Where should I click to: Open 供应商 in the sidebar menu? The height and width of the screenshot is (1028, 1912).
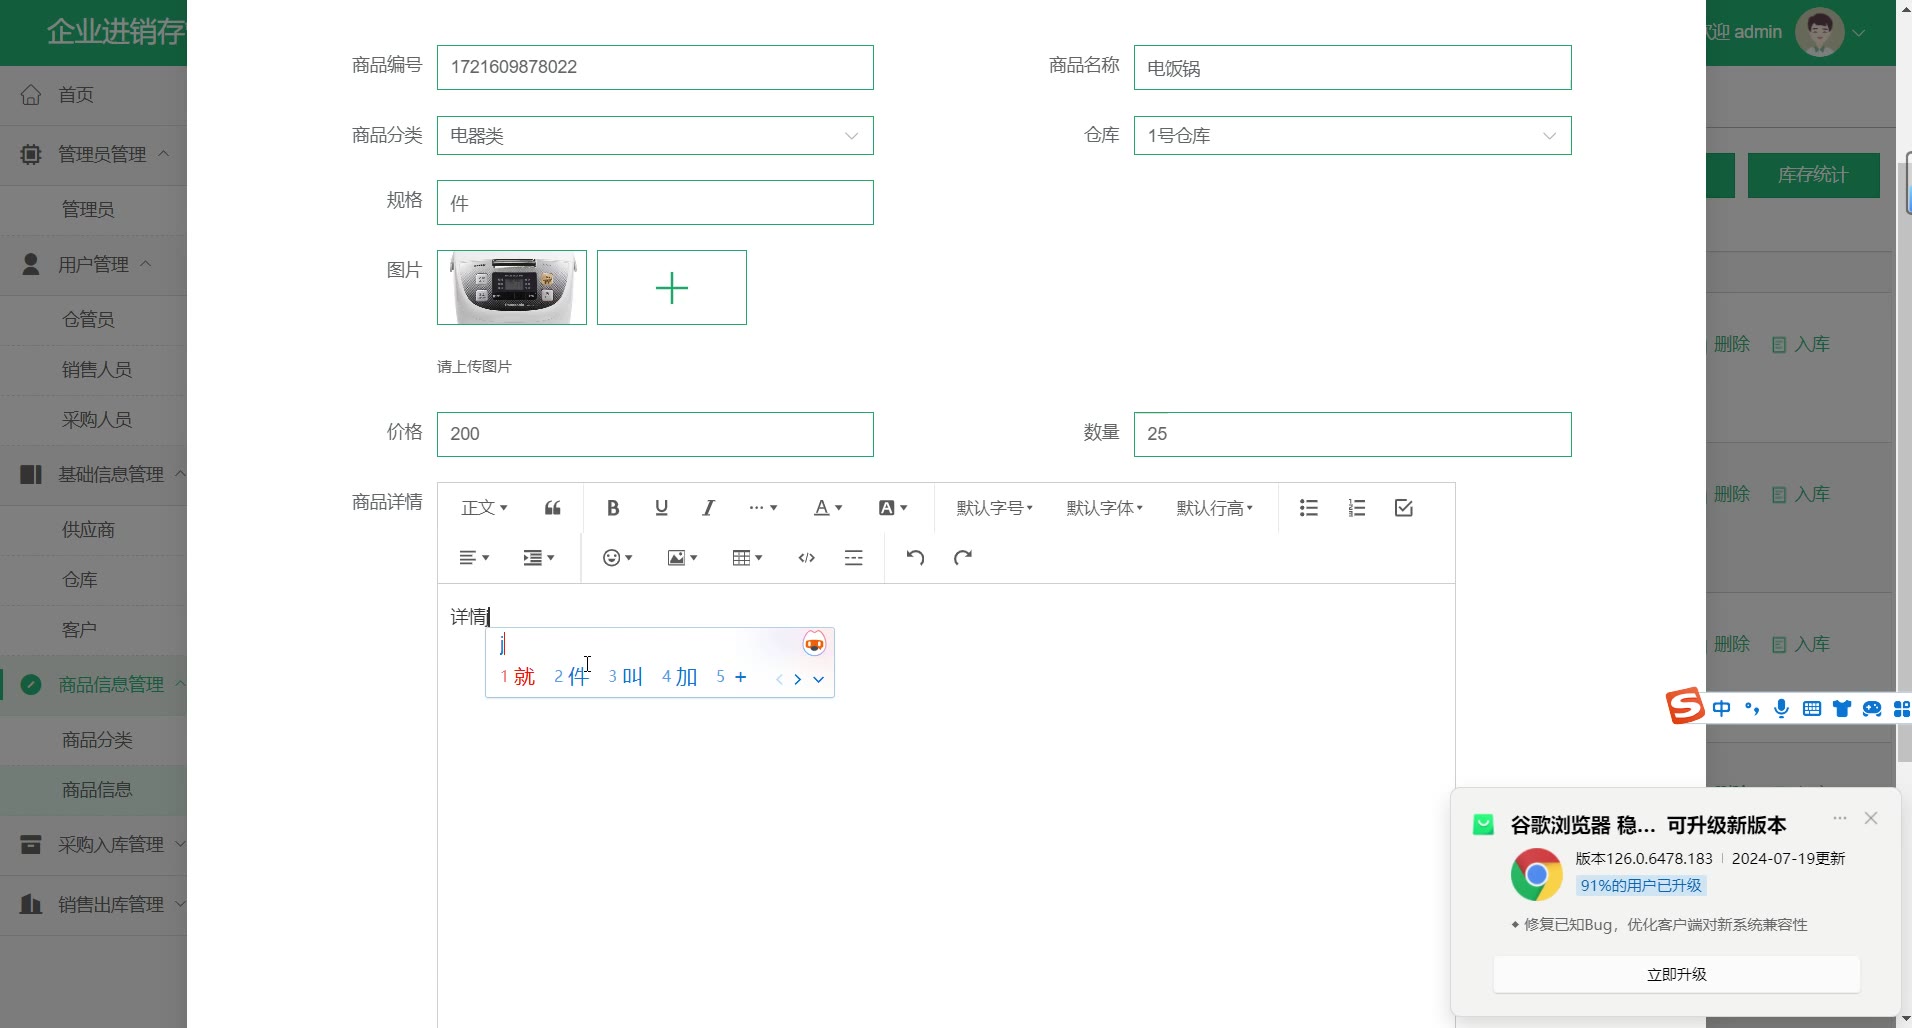tap(88, 530)
